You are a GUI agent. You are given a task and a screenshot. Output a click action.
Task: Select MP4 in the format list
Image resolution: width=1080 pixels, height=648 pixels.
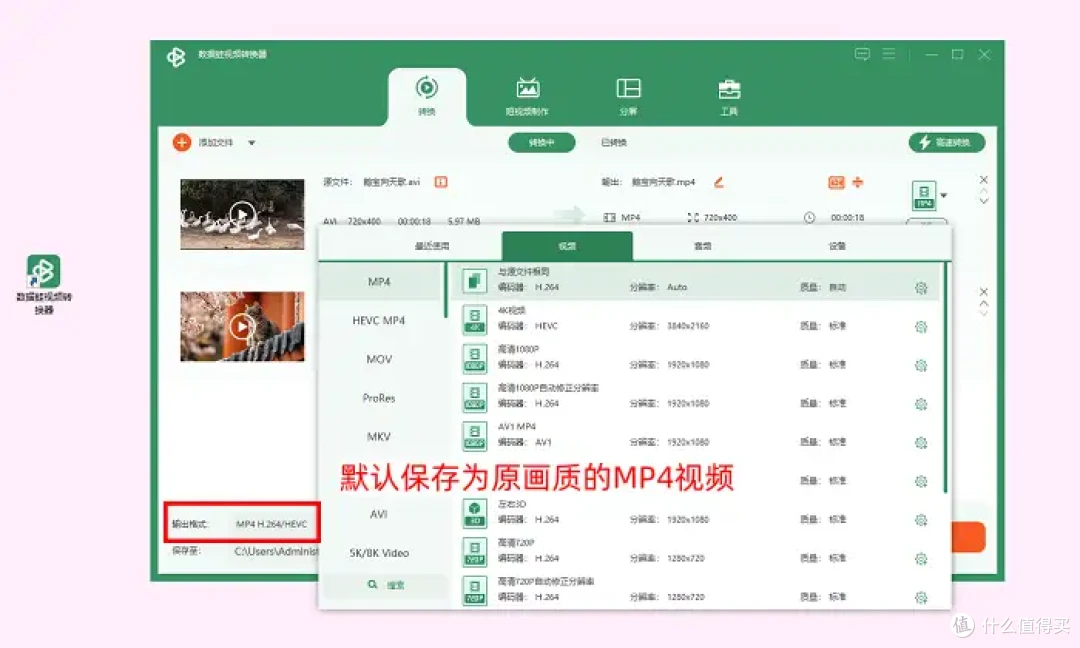coord(380,282)
